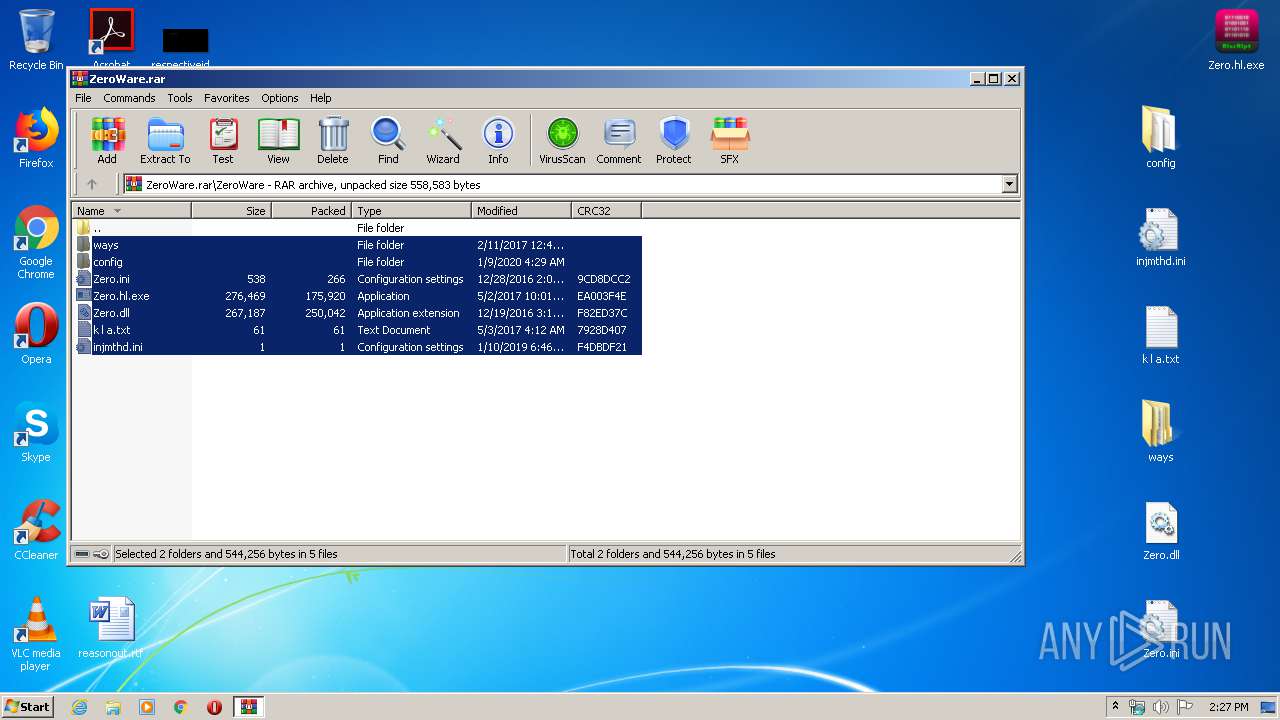Run VirusScan on archive

562,140
